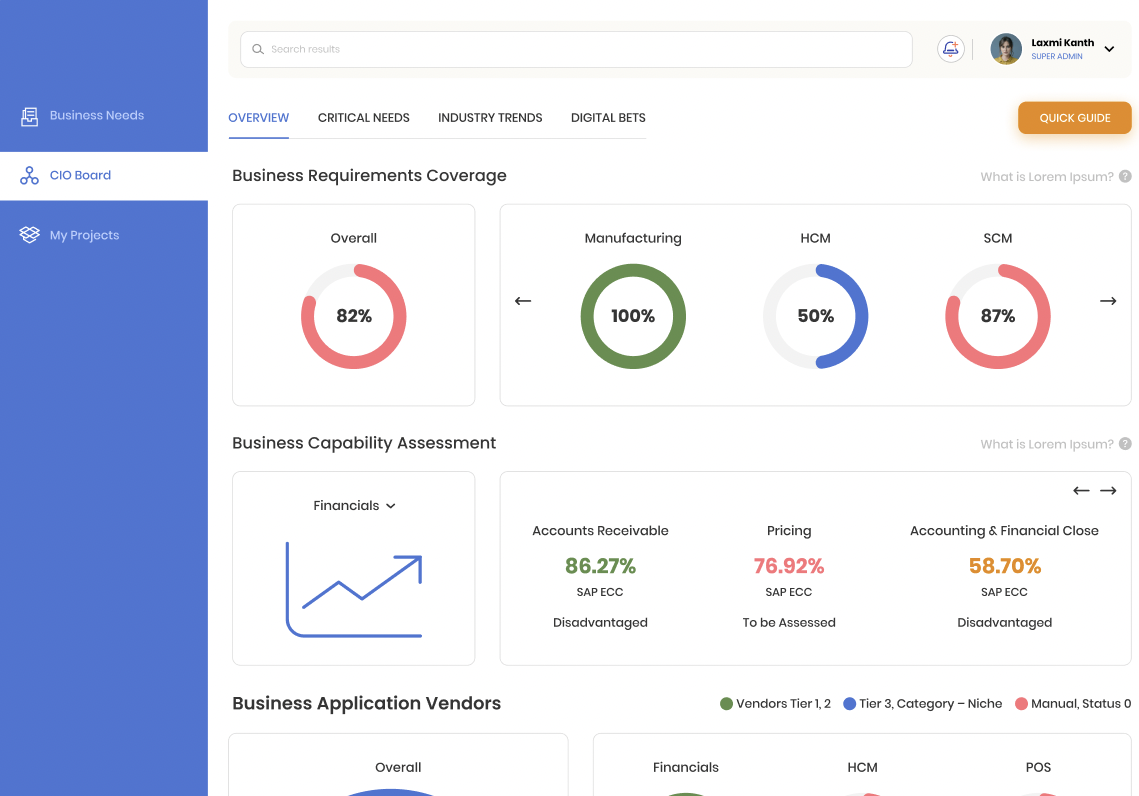Click the Business Application Vendors heading

[367, 703]
